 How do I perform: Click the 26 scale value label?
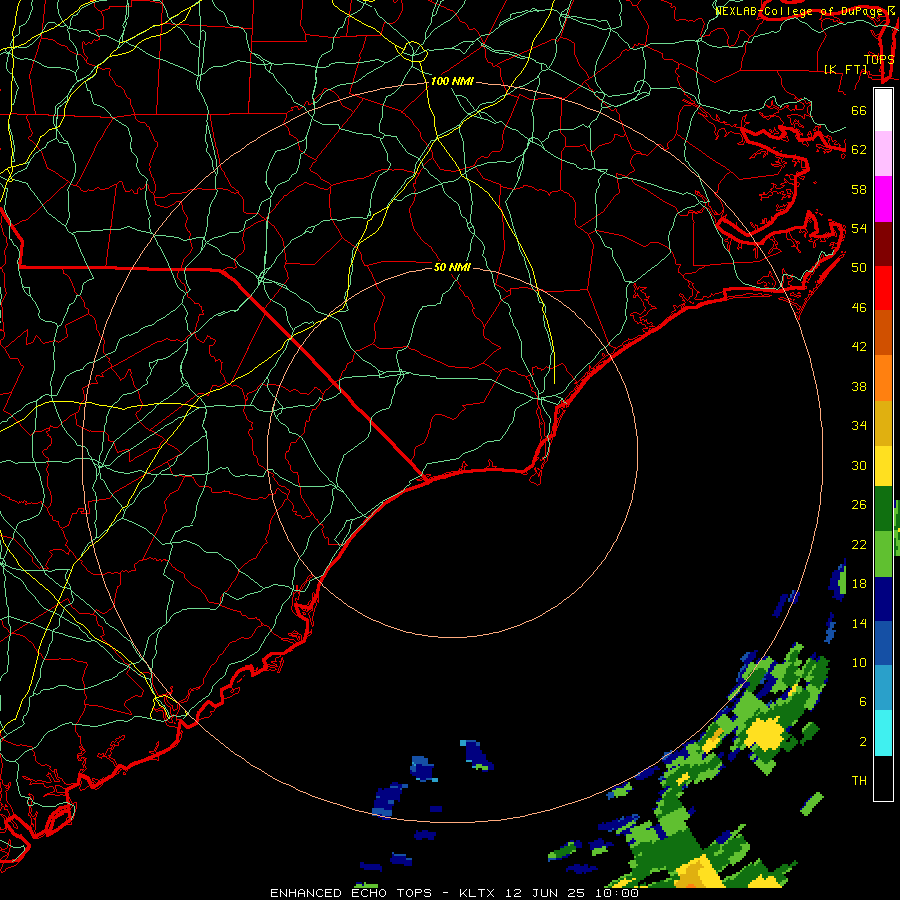pyautogui.click(x=859, y=505)
